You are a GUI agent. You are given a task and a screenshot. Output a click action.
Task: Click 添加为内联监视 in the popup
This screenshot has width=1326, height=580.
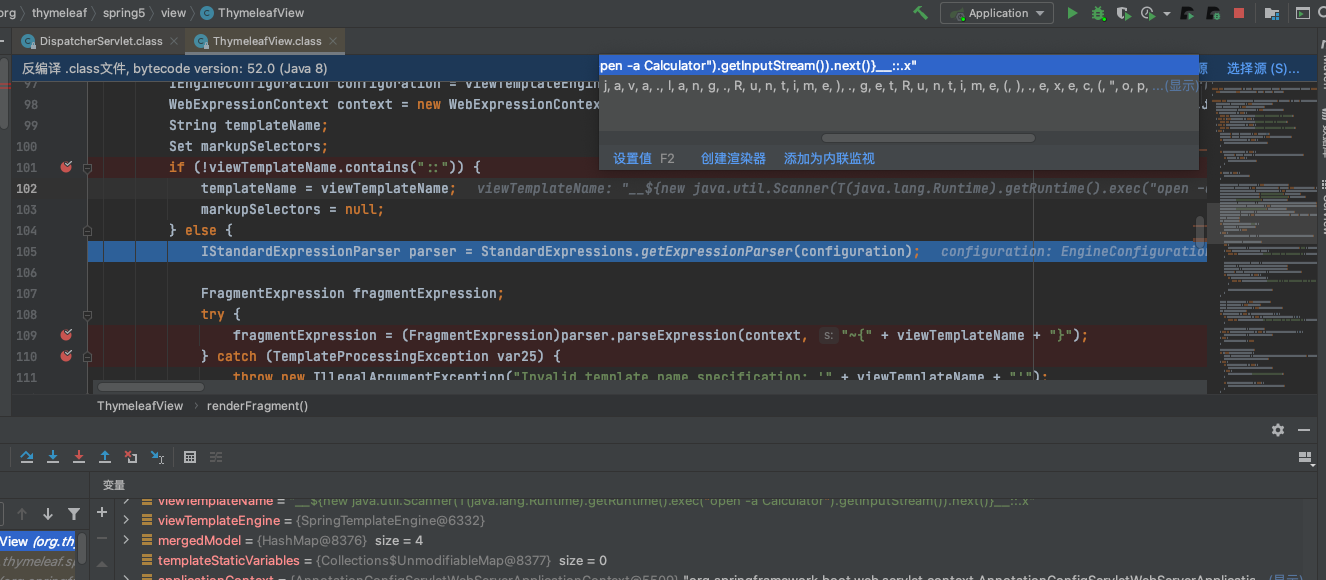[x=829, y=158]
